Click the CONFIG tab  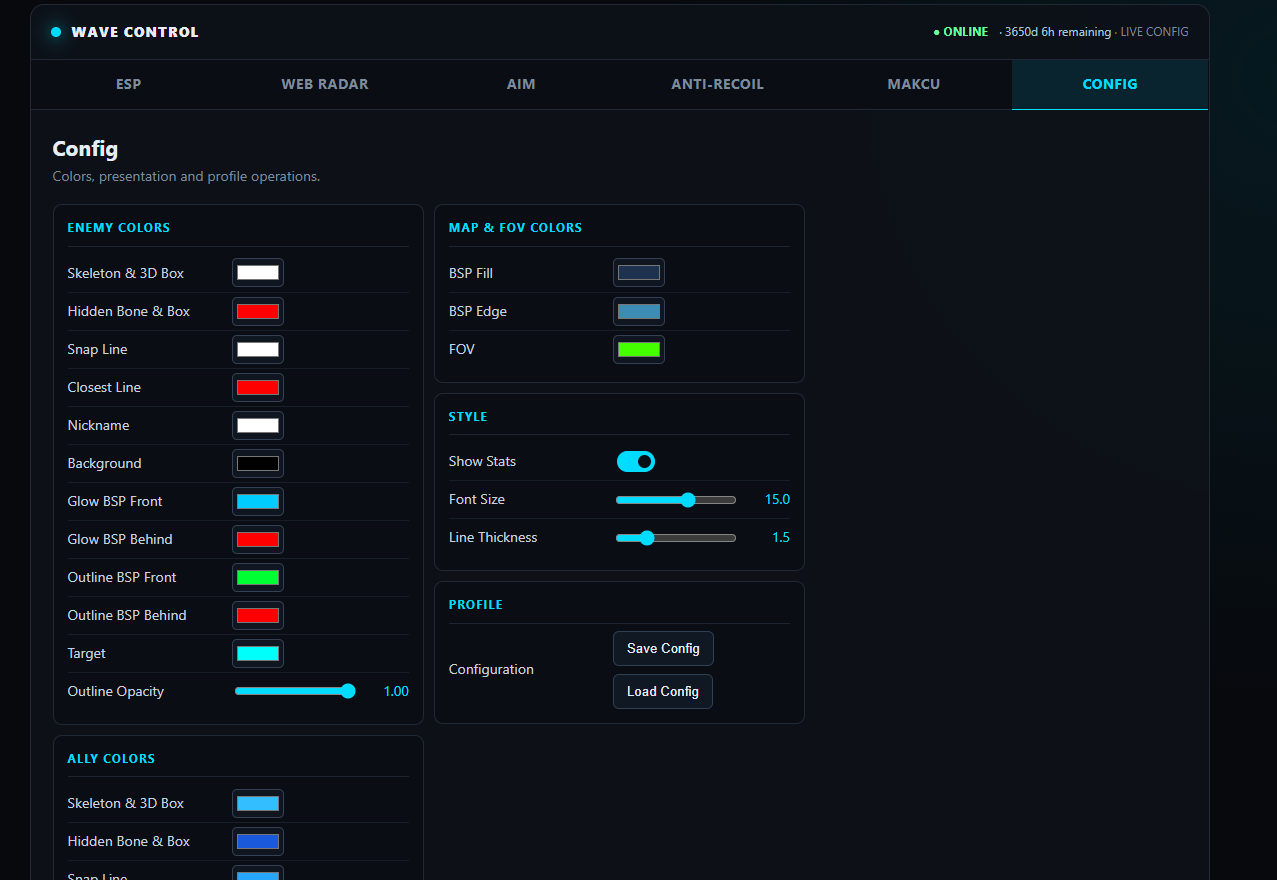click(1110, 84)
